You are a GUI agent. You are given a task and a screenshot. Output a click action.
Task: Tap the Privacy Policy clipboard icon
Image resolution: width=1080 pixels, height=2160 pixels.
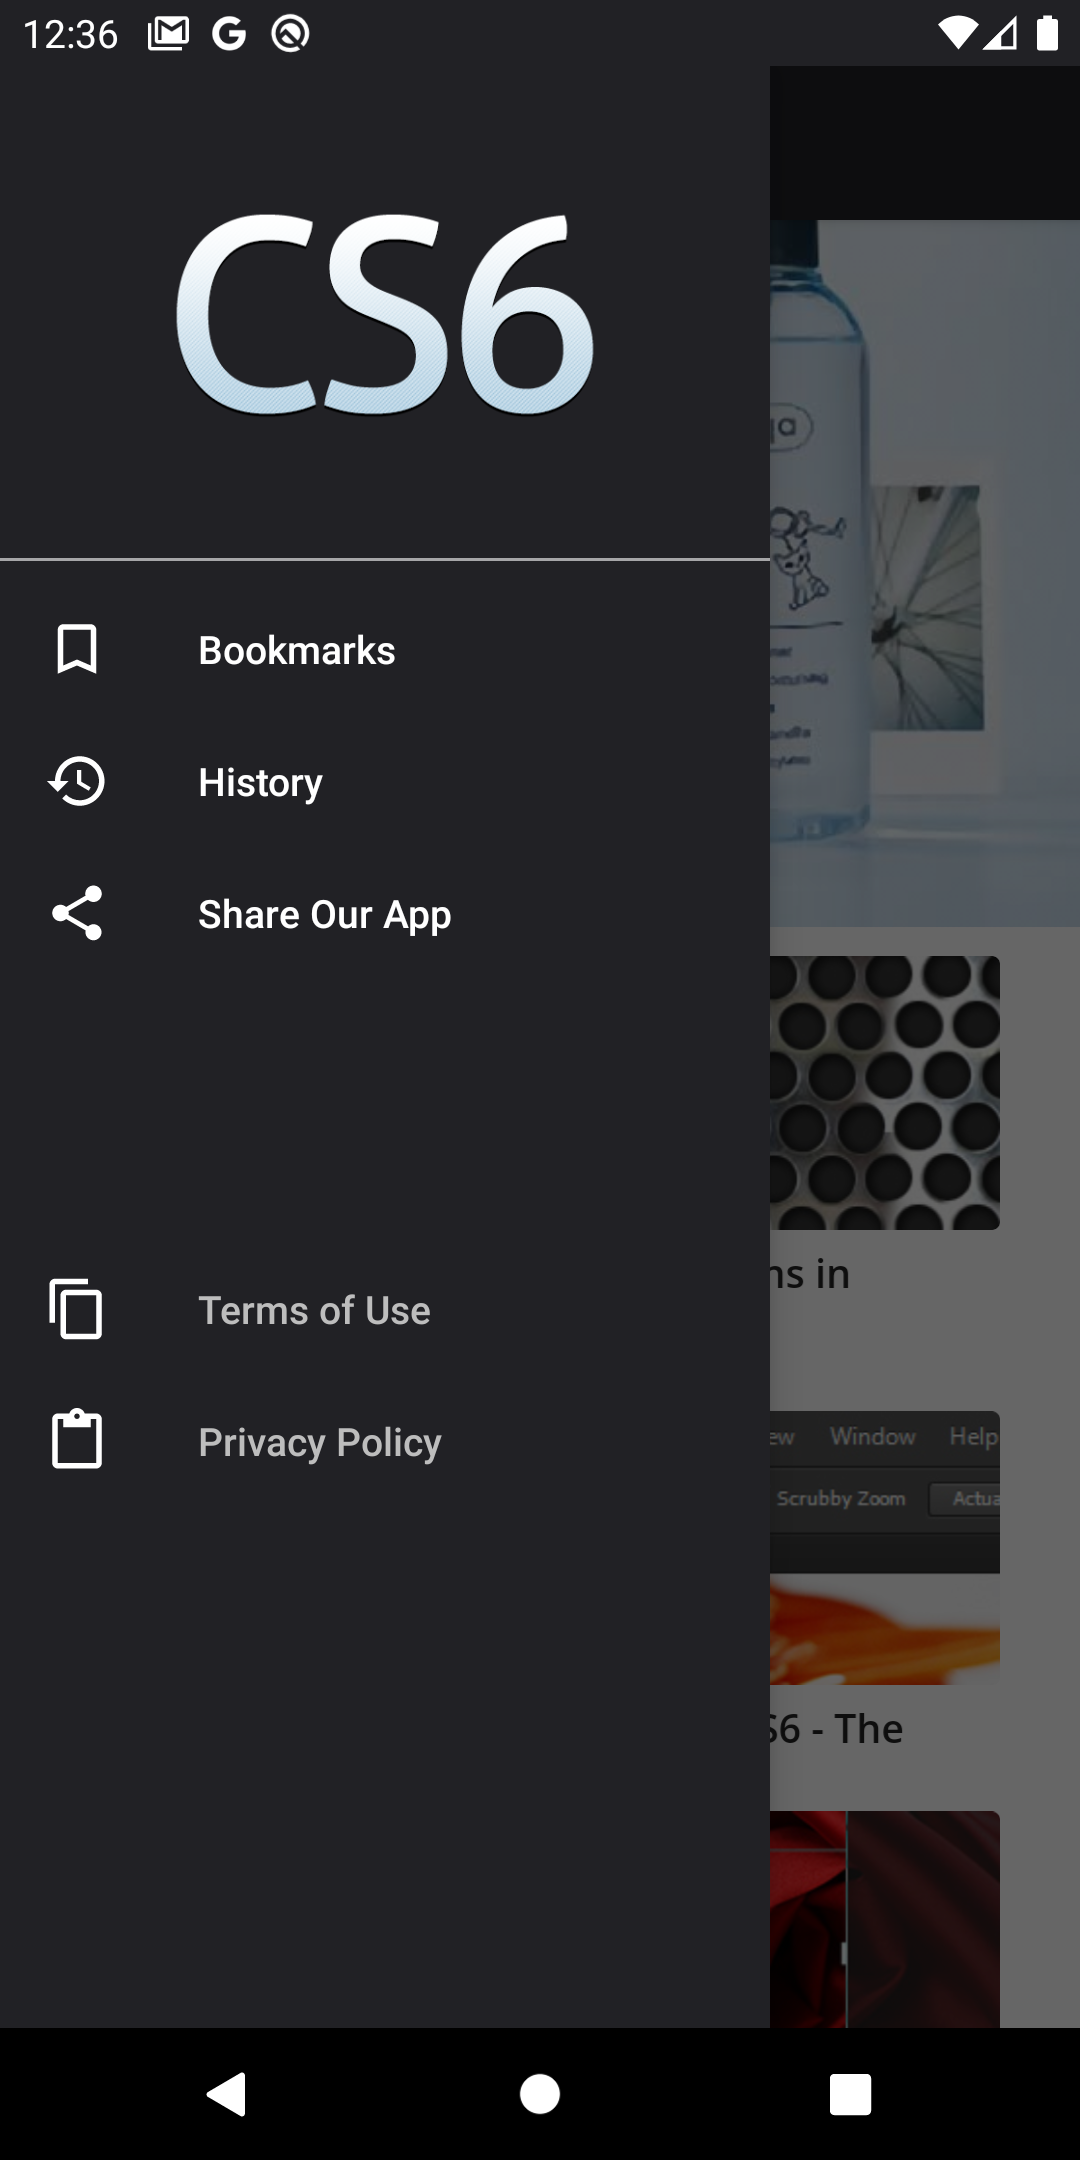[x=77, y=1440]
